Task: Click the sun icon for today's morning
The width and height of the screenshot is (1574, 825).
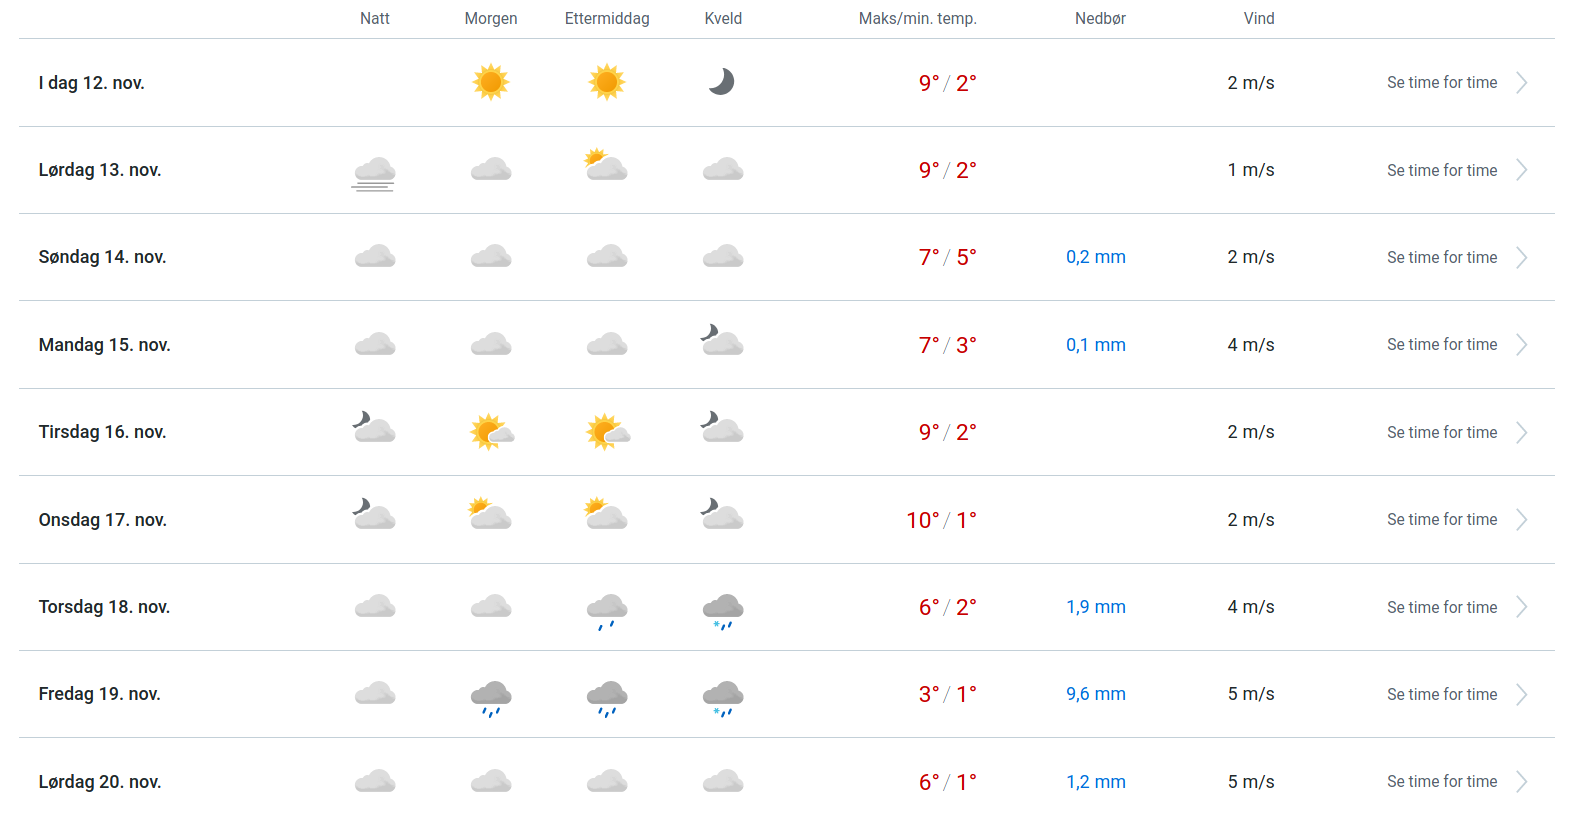Action: coord(491,82)
